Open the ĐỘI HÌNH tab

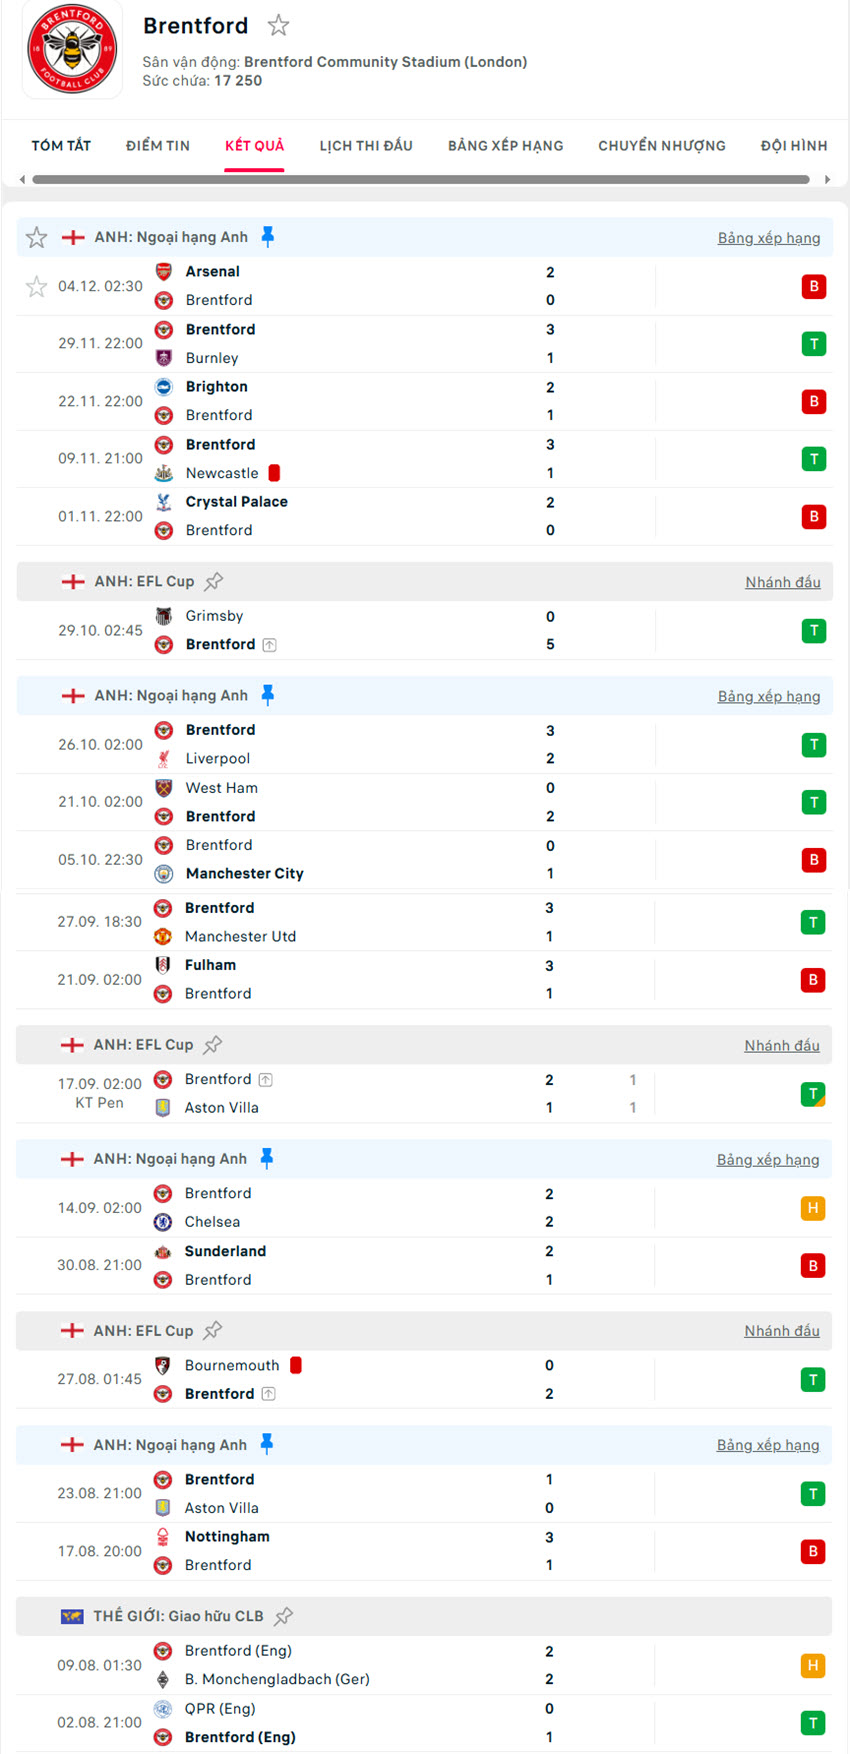click(x=793, y=145)
